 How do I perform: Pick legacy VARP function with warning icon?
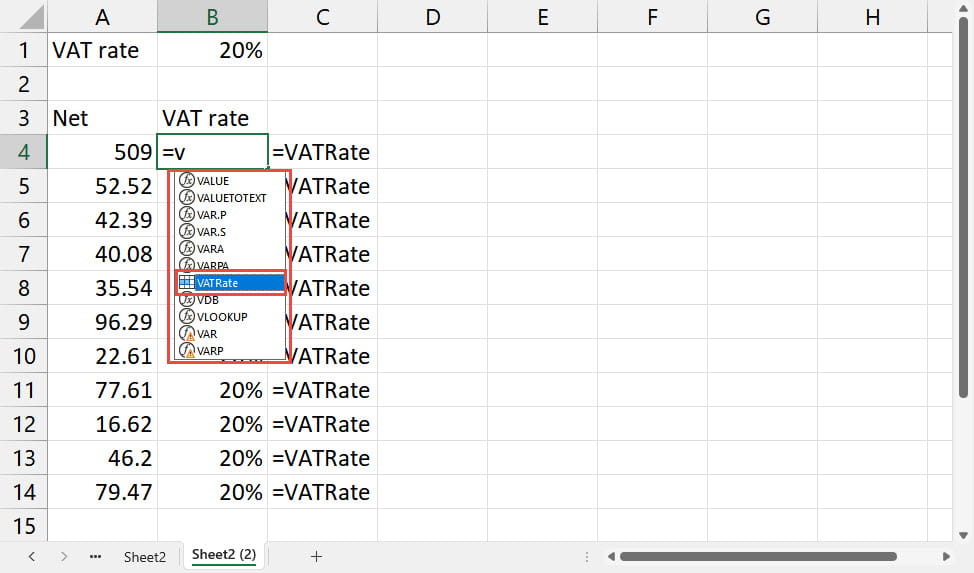pyautogui.click(x=210, y=351)
